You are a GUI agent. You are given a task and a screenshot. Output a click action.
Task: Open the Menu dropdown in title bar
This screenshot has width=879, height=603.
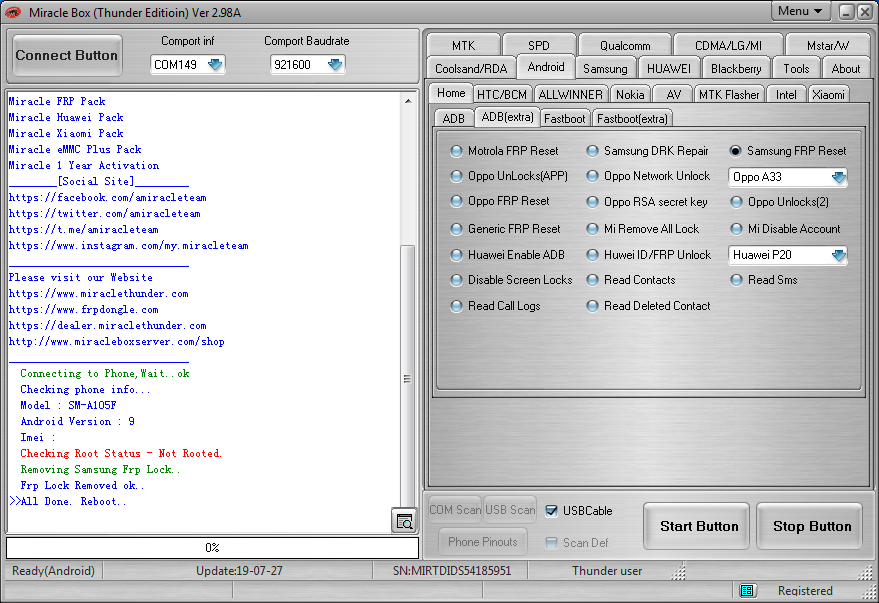coord(800,11)
